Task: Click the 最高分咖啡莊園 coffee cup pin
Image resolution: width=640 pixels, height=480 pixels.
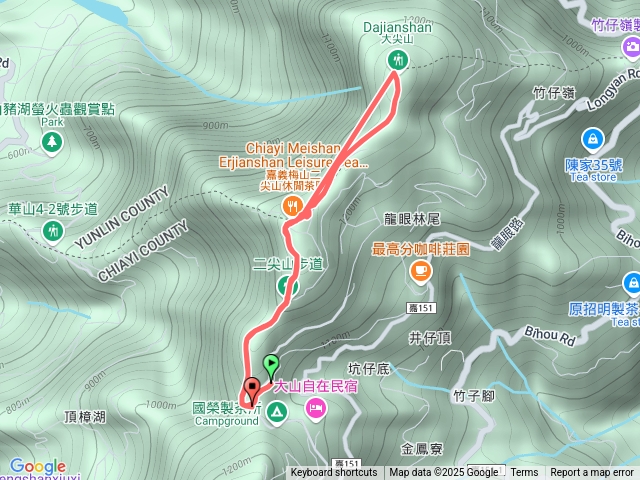Action: 420,271
